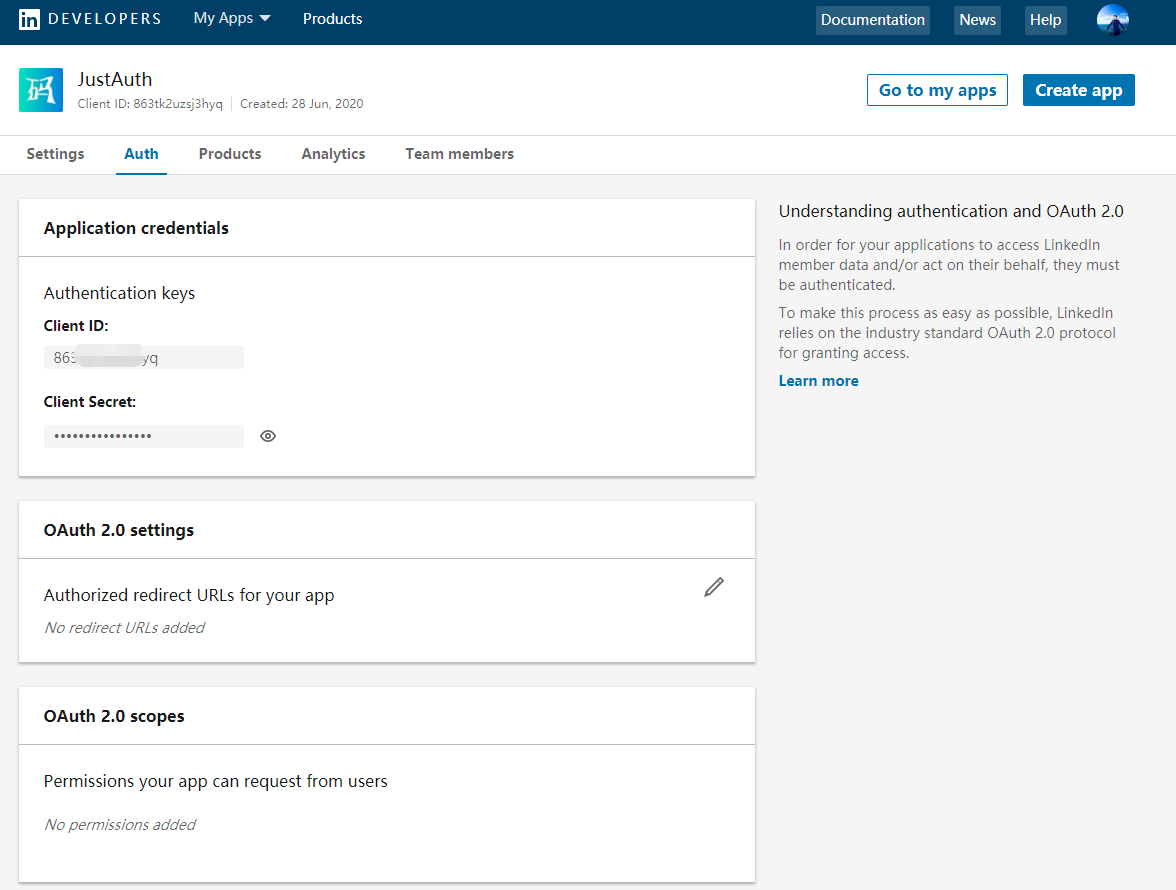Image resolution: width=1176 pixels, height=890 pixels.
Task: Click the LinkedIn Developers logo
Action: [x=90, y=19]
